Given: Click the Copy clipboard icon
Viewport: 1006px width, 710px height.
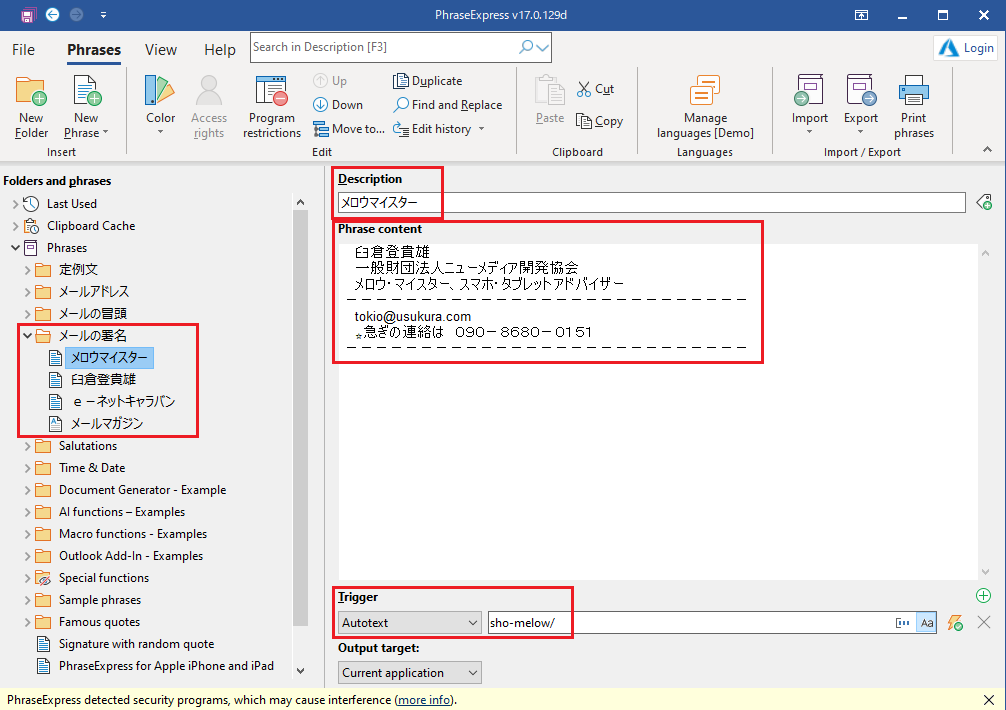Looking at the screenshot, I should 599,121.
